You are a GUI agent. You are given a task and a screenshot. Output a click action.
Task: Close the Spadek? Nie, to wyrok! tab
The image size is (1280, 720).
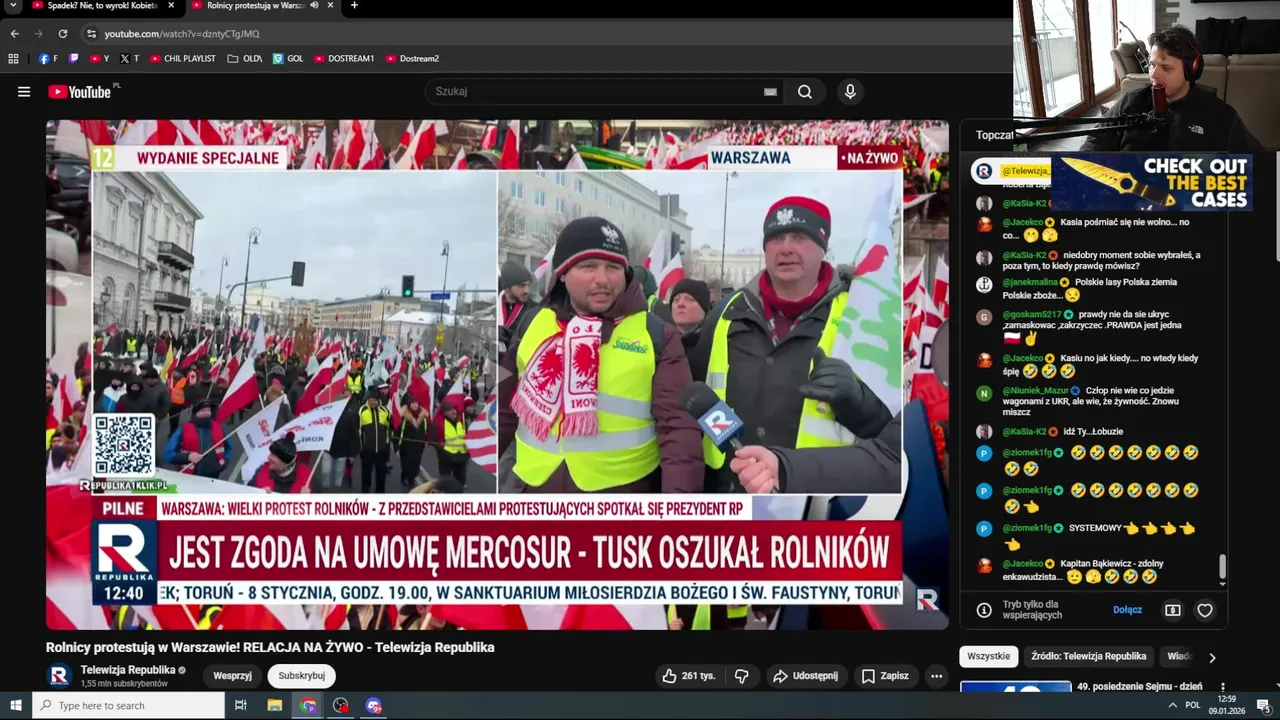pyautogui.click(x=171, y=5)
